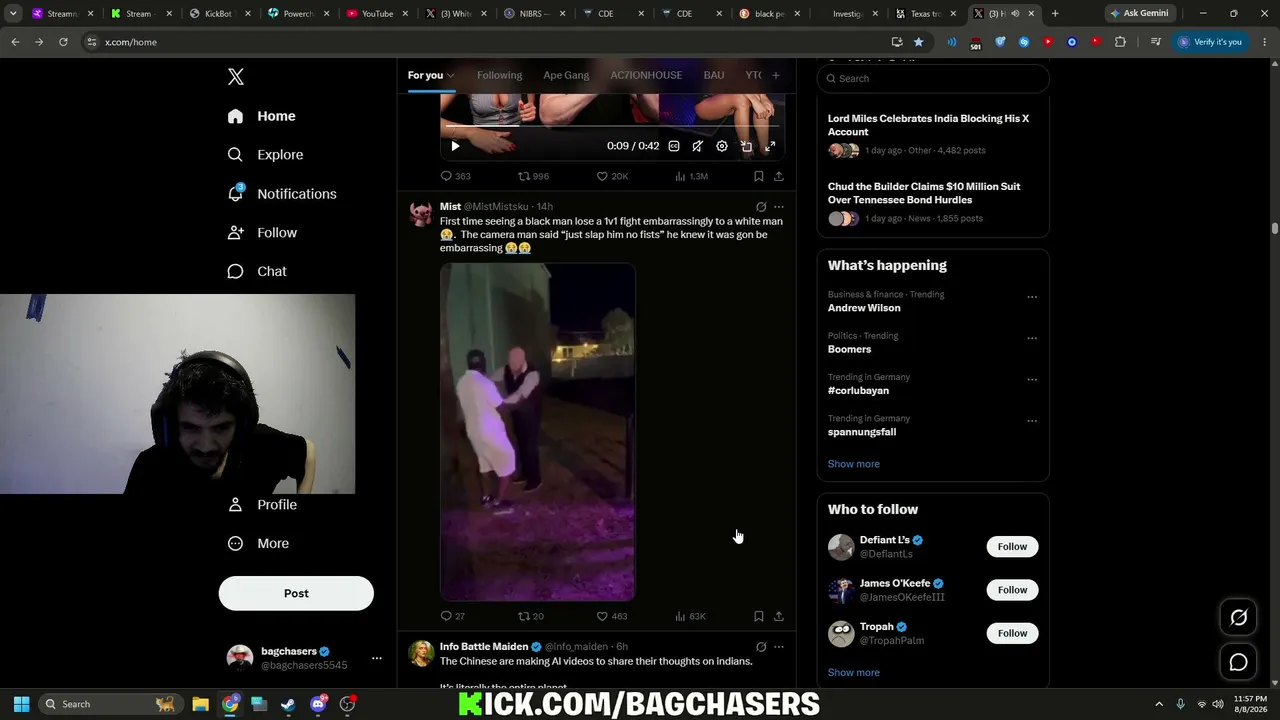Open more options for #corlubayan trend

[1032, 380]
